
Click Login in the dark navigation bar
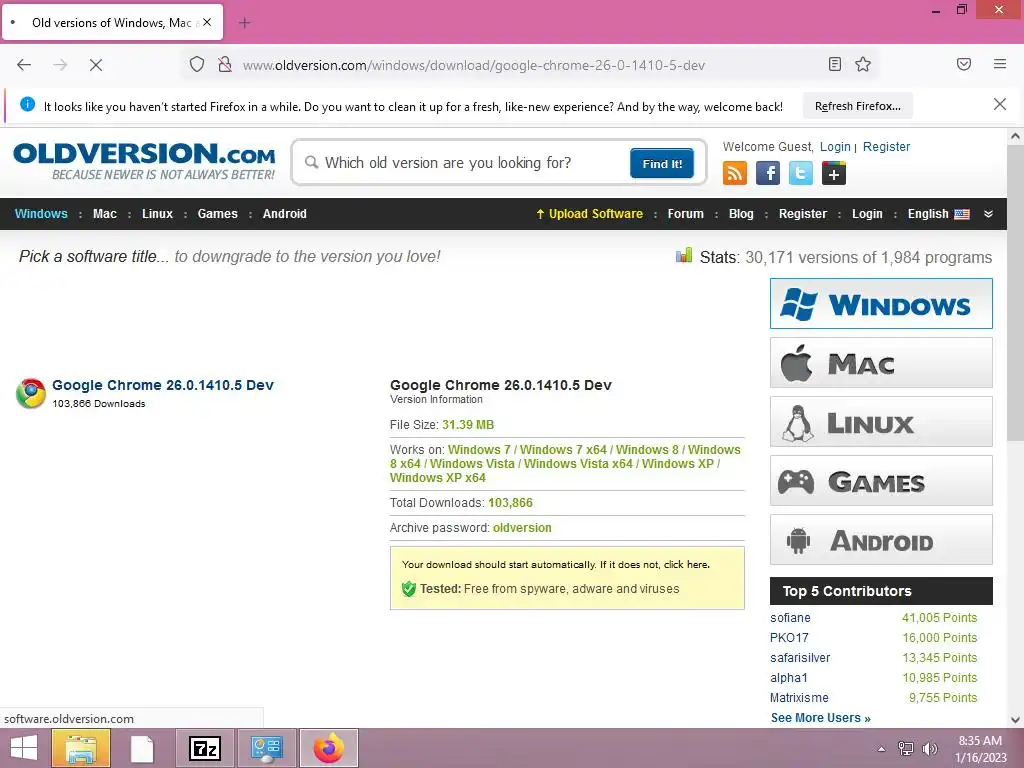click(867, 214)
